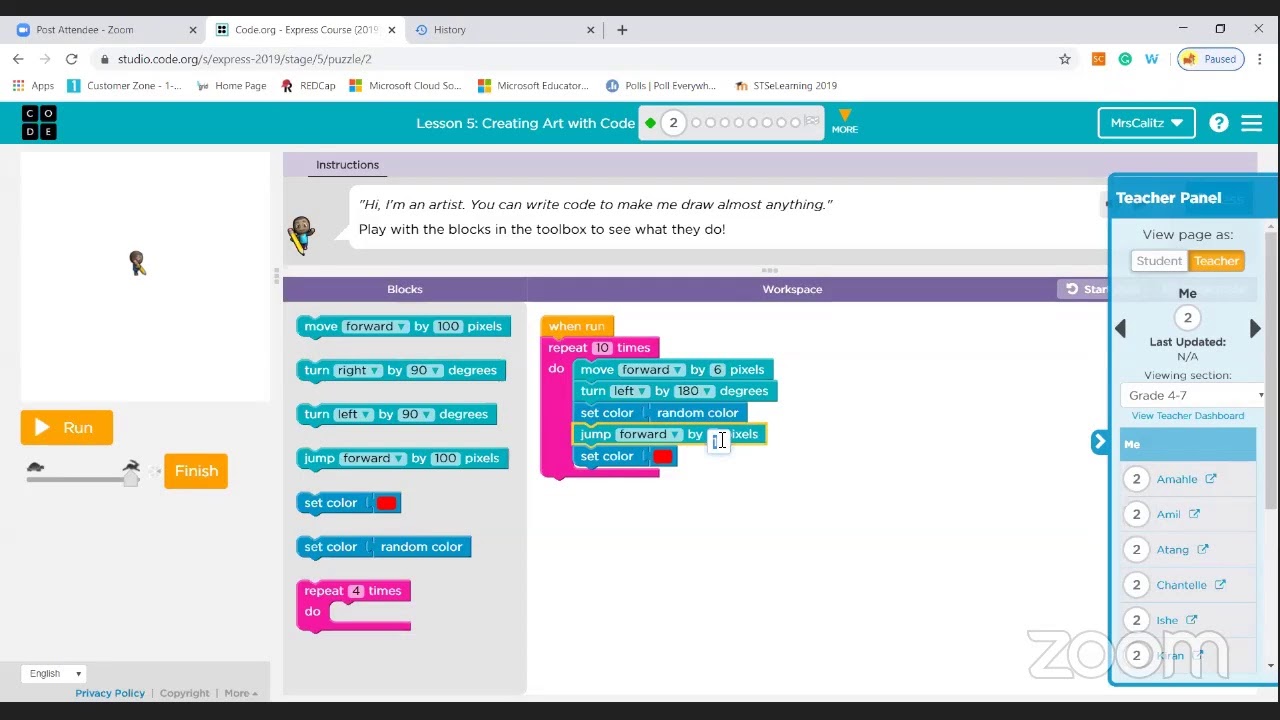This screenshot has width=1280, height=720.
Task: Click the Paused profile icon
Action: click(x=1210, y=59)
